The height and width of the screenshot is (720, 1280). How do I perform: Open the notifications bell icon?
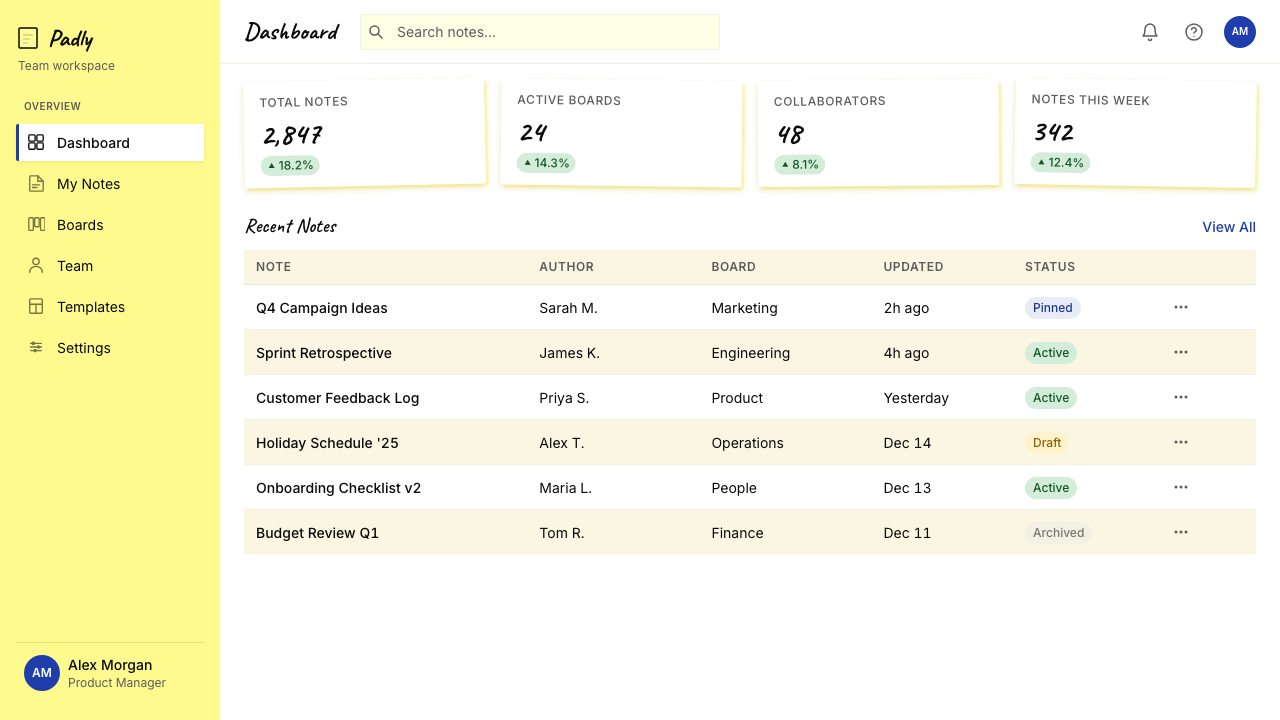1150,32
